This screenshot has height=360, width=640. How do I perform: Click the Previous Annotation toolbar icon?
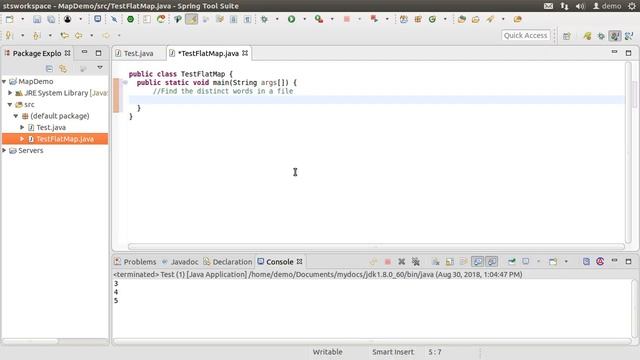pyautogui.click(x=37, y=36)
